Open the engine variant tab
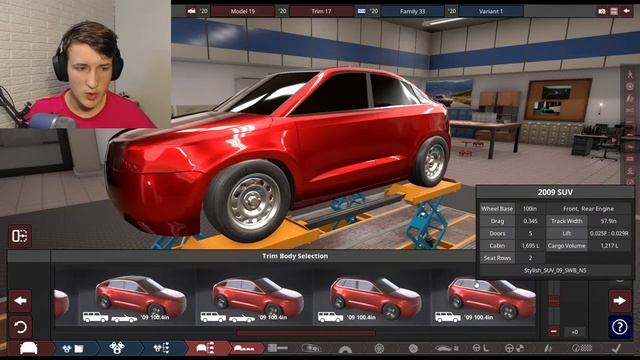 pyautogui.click(x=117, y=348)
